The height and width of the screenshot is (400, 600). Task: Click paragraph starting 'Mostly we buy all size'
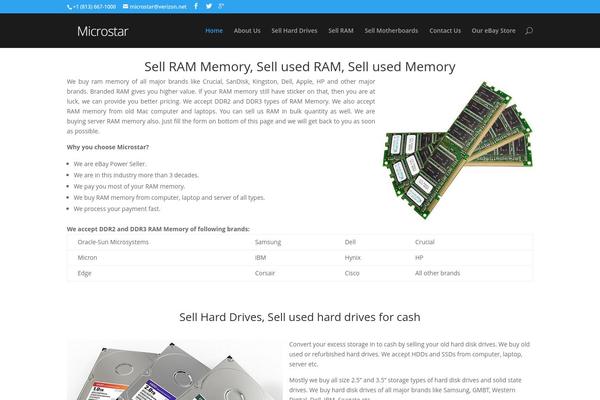[x=405, y=390]
